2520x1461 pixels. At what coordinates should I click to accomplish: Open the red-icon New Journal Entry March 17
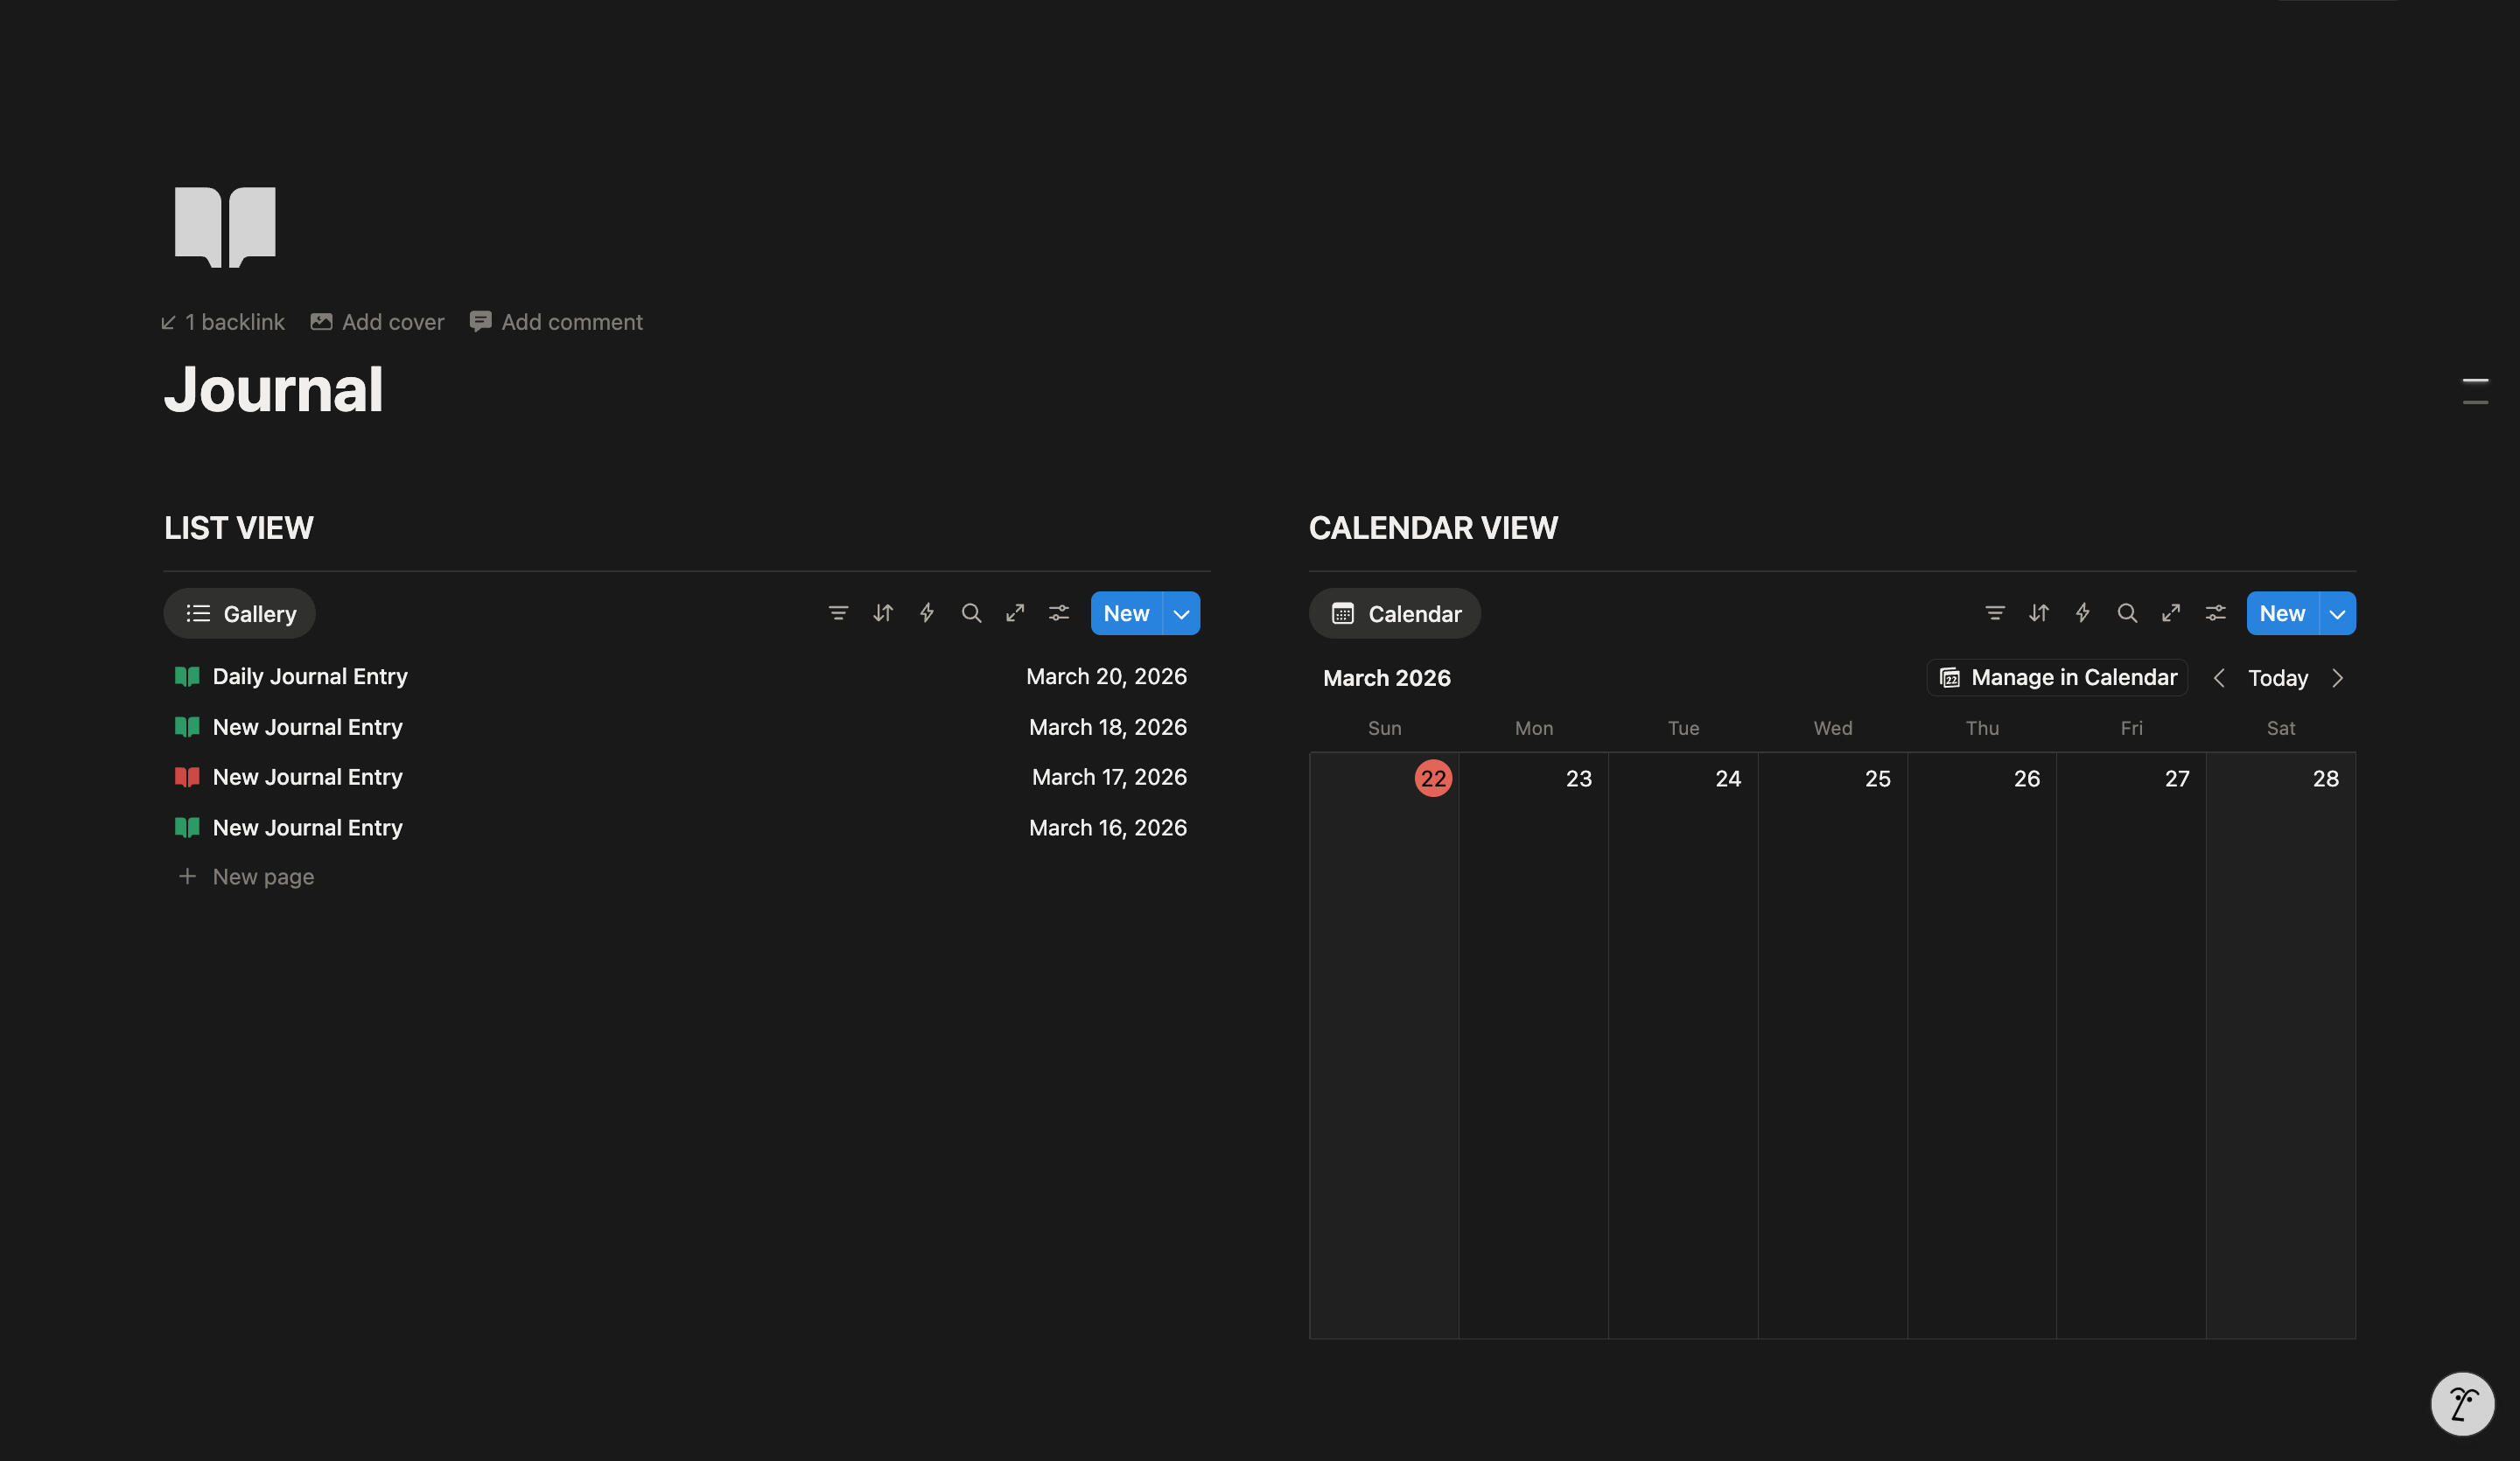pyautogui.click(x=307, y=777)
